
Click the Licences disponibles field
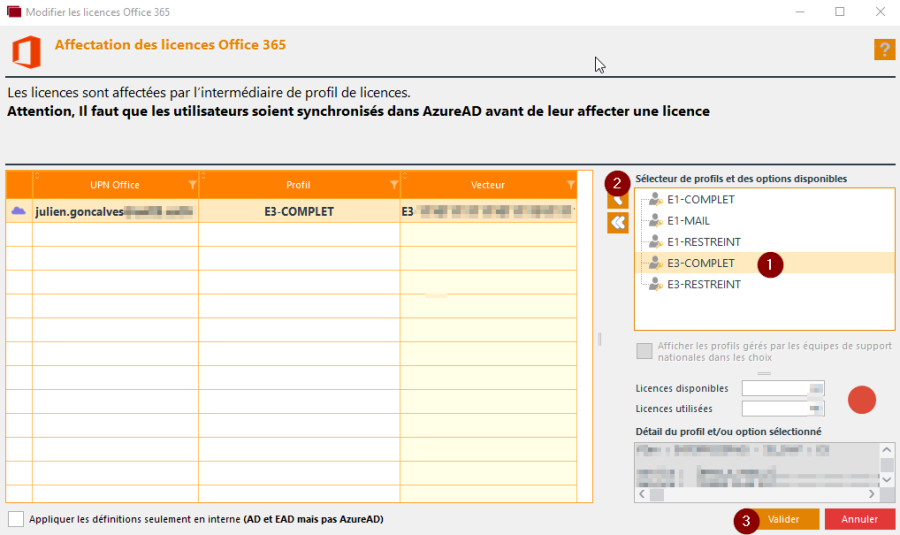pyautogui.click(x=783, y=389)
